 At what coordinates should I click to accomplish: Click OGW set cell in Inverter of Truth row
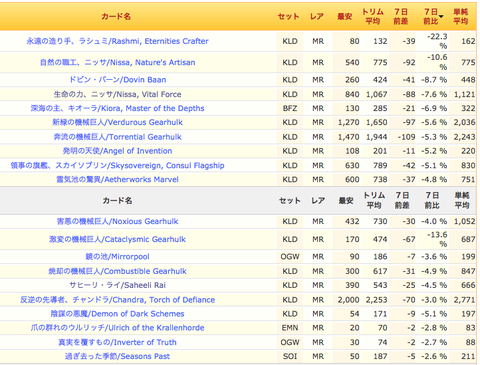290,342
